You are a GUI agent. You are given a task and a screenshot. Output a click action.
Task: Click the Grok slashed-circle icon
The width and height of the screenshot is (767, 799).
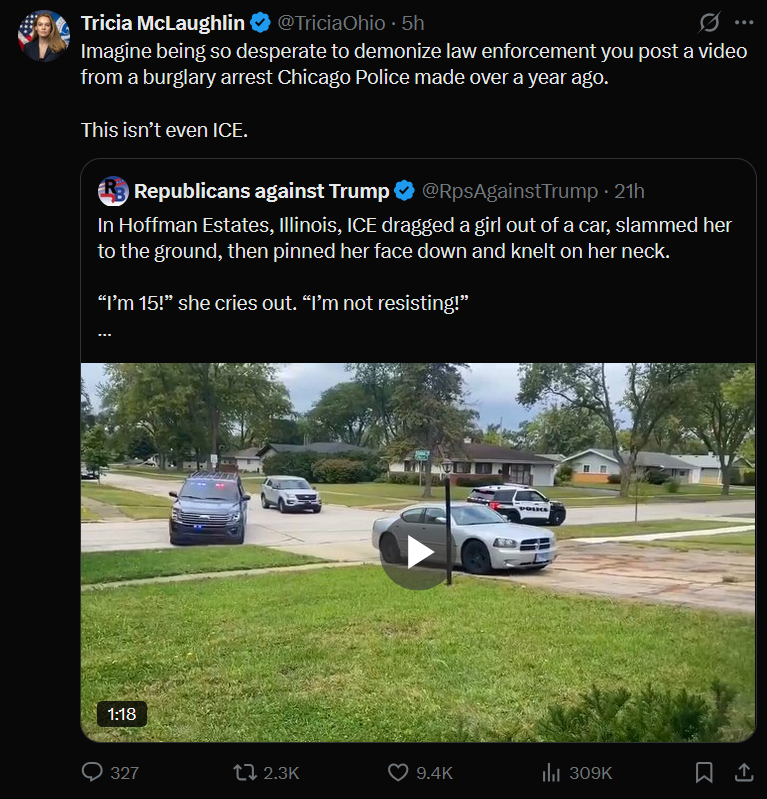click(x=709, y=22)
